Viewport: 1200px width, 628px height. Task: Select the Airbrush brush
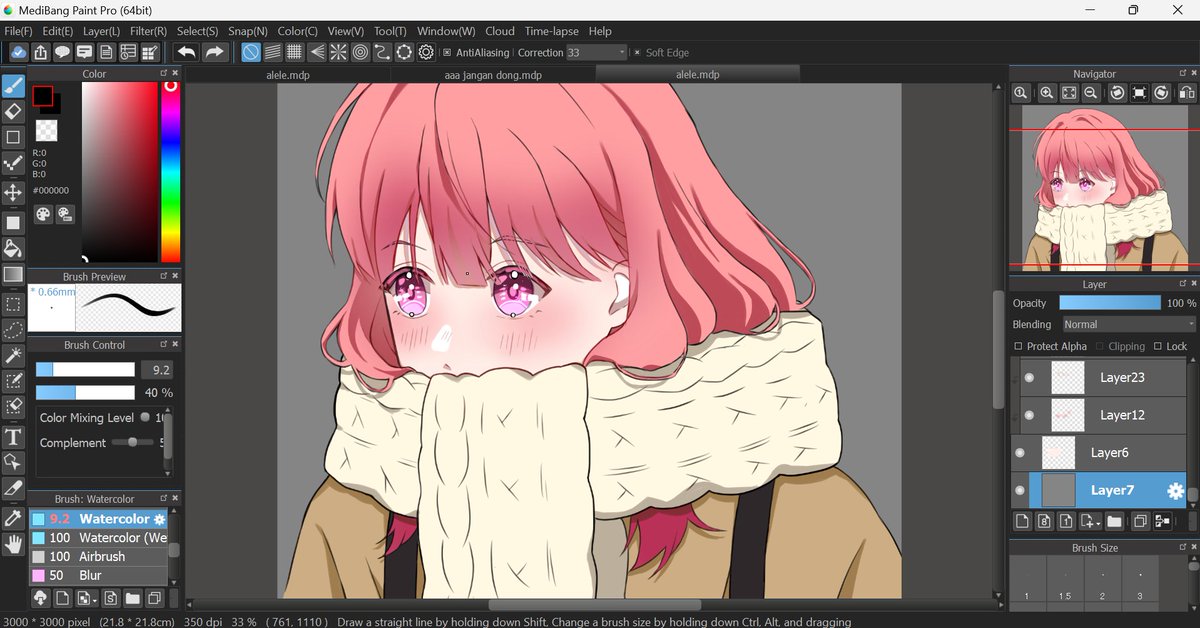point(99,556)
